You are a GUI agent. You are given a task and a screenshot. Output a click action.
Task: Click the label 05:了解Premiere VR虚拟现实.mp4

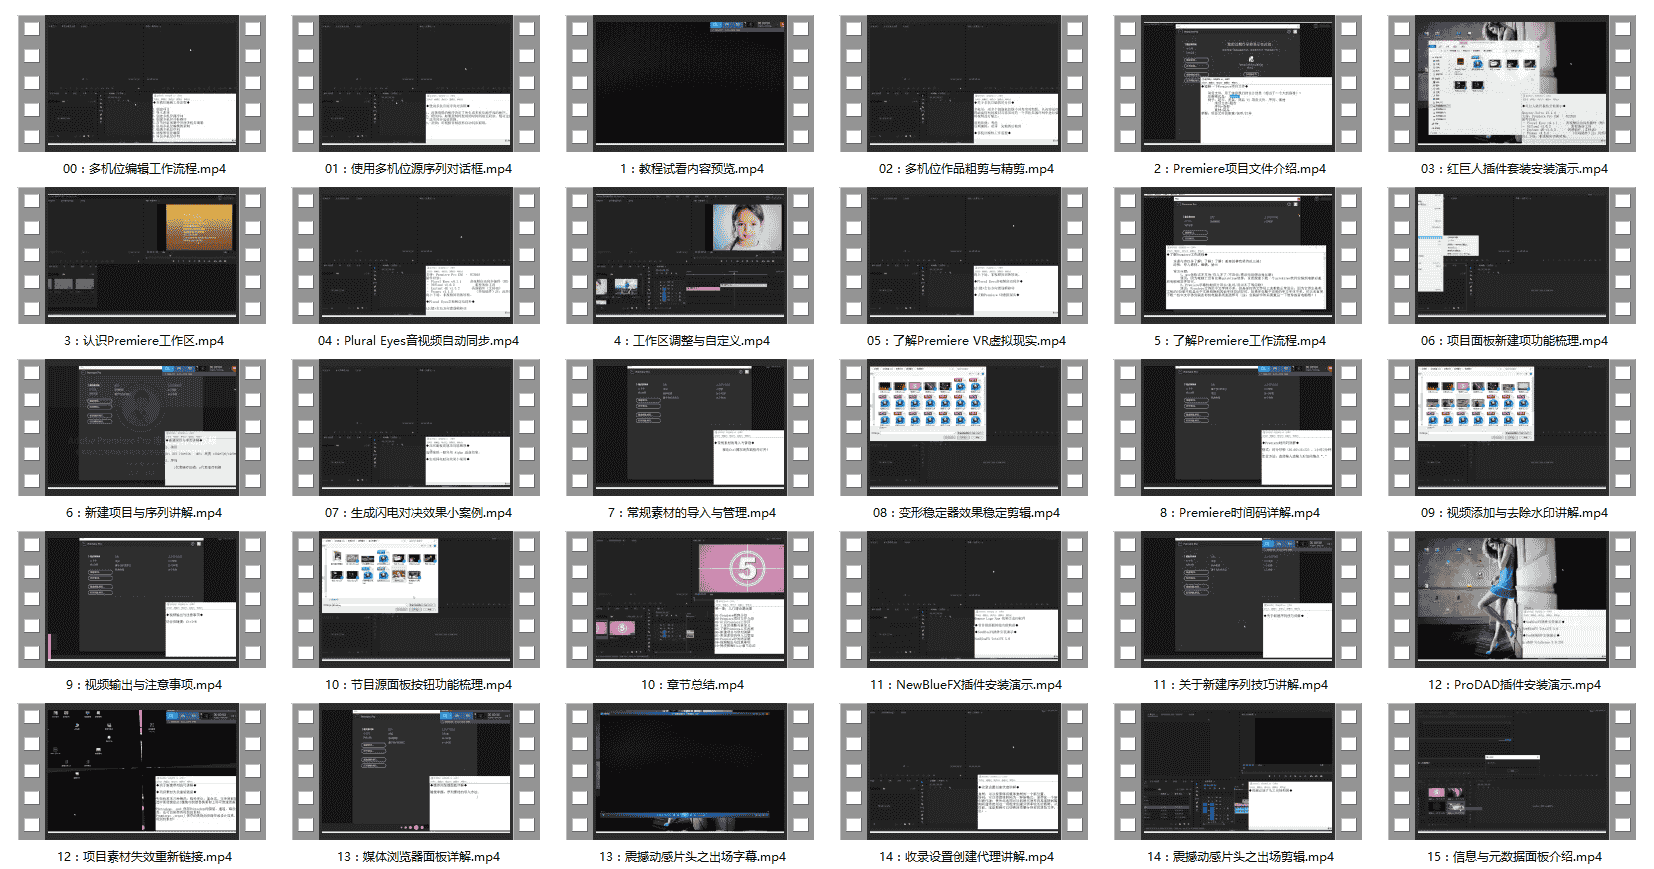tap(966, 341)
